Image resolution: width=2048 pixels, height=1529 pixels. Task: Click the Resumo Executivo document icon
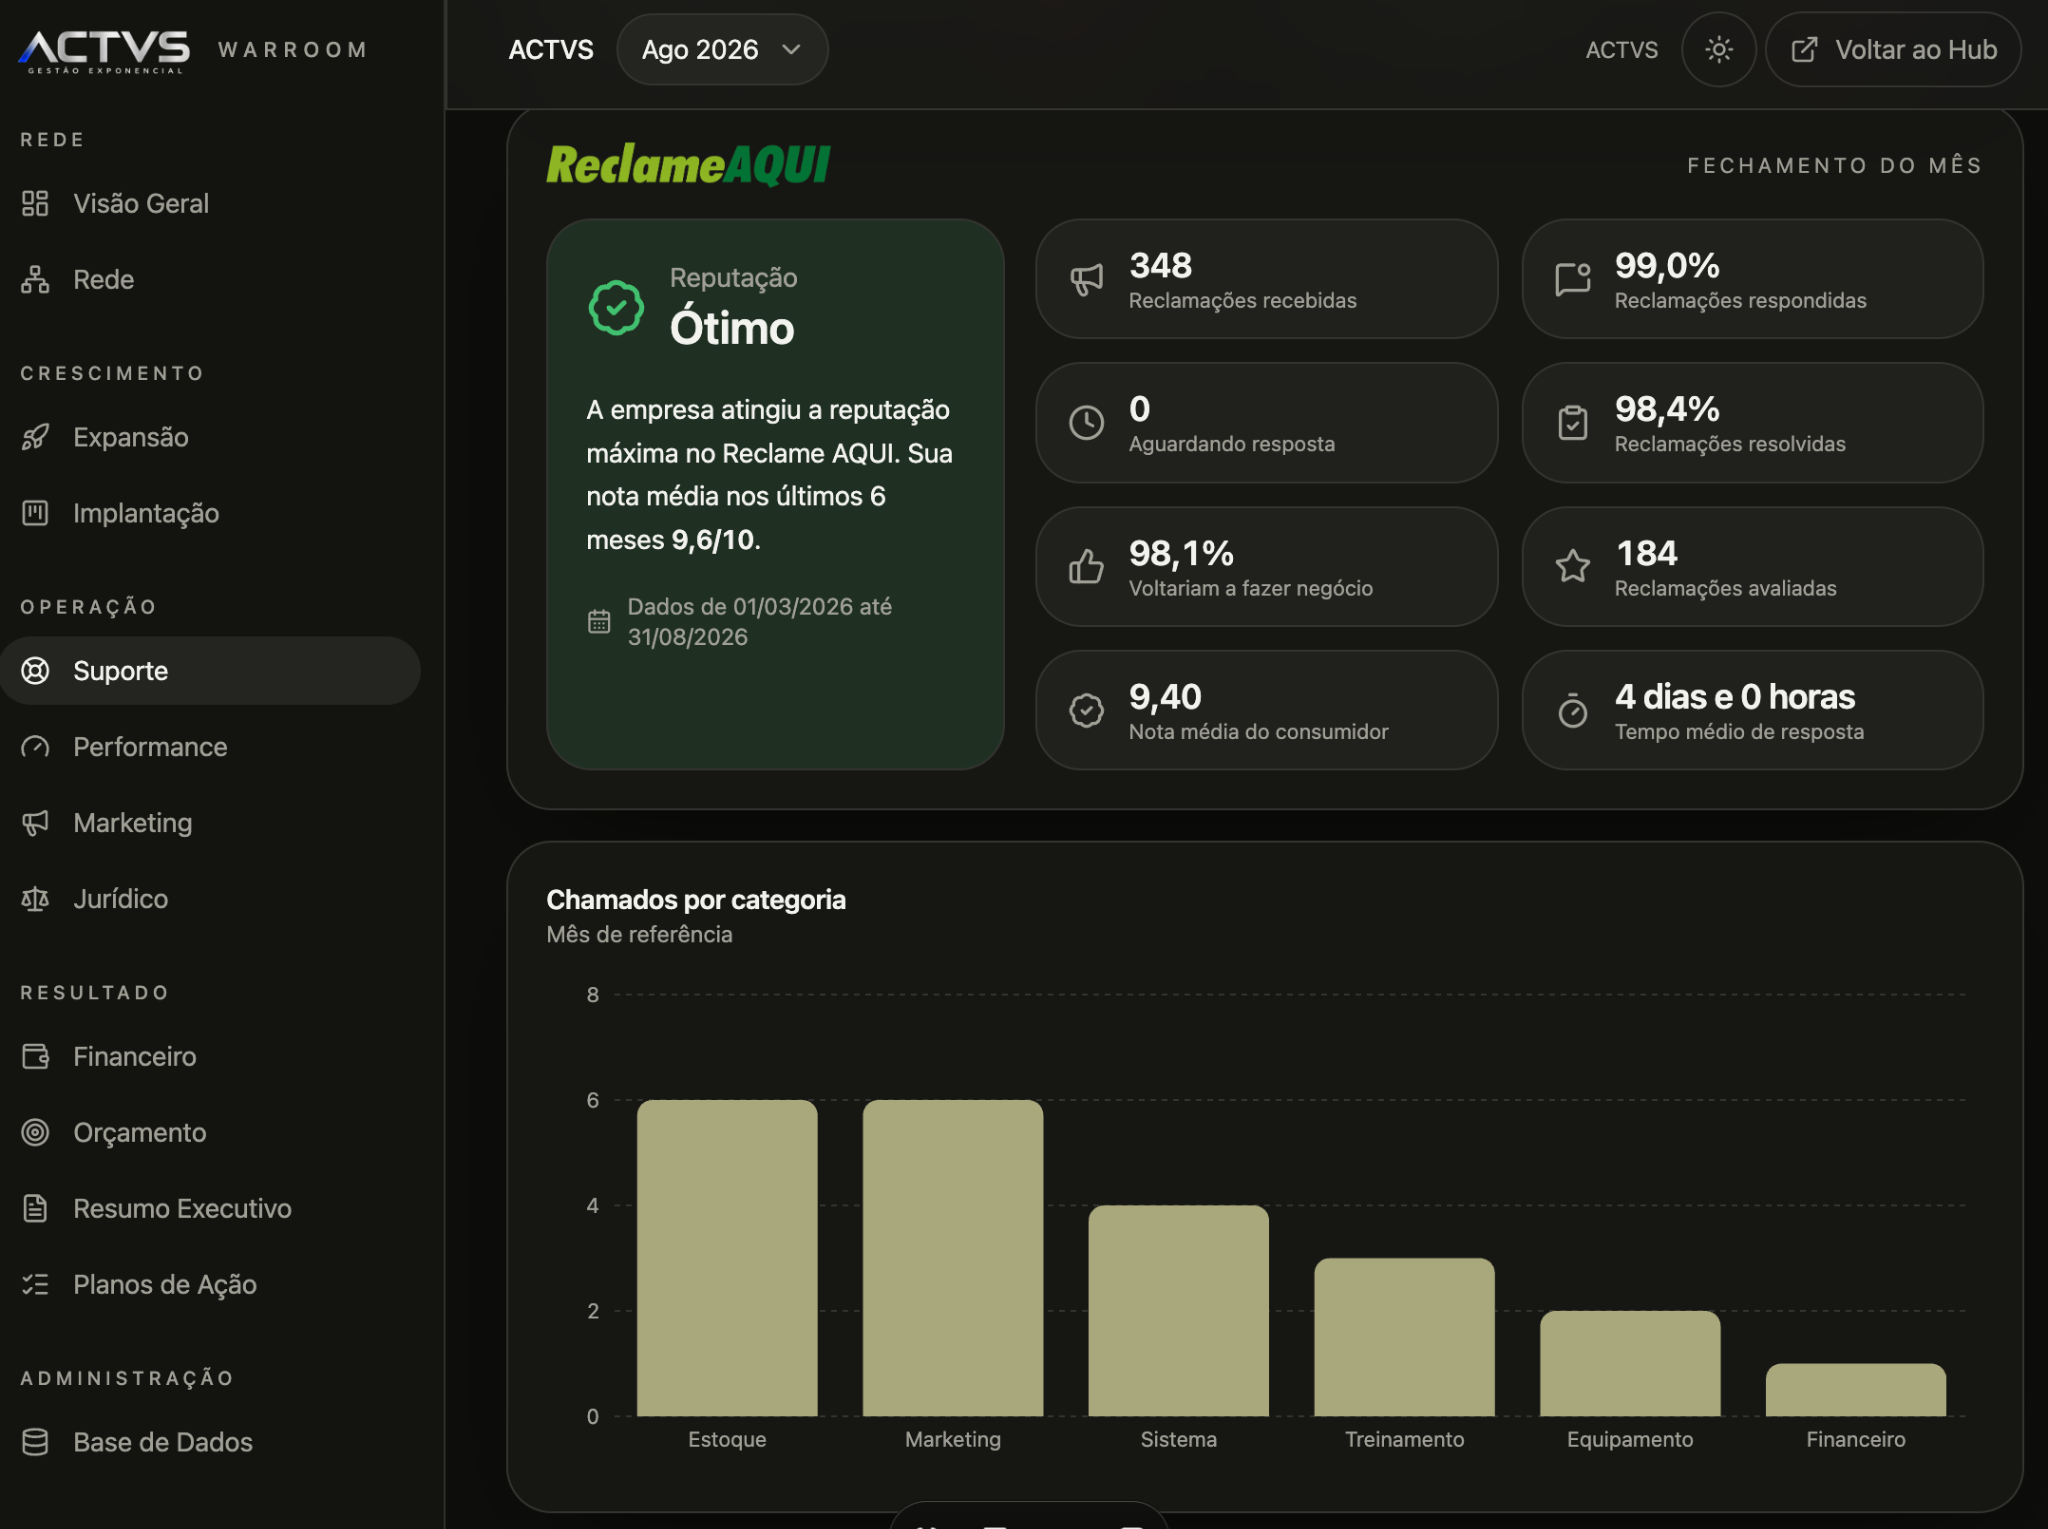click(x=35, y=1208)
